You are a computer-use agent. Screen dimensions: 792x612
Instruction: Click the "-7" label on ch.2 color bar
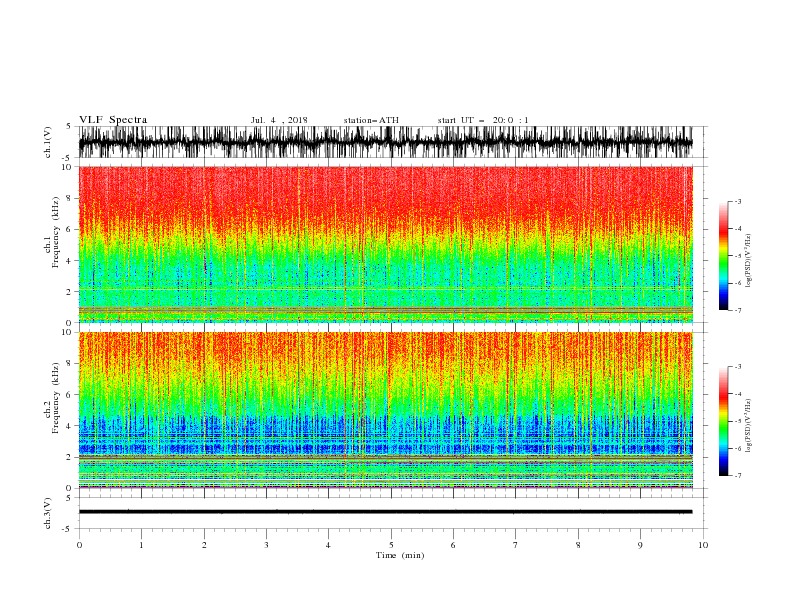737,476
